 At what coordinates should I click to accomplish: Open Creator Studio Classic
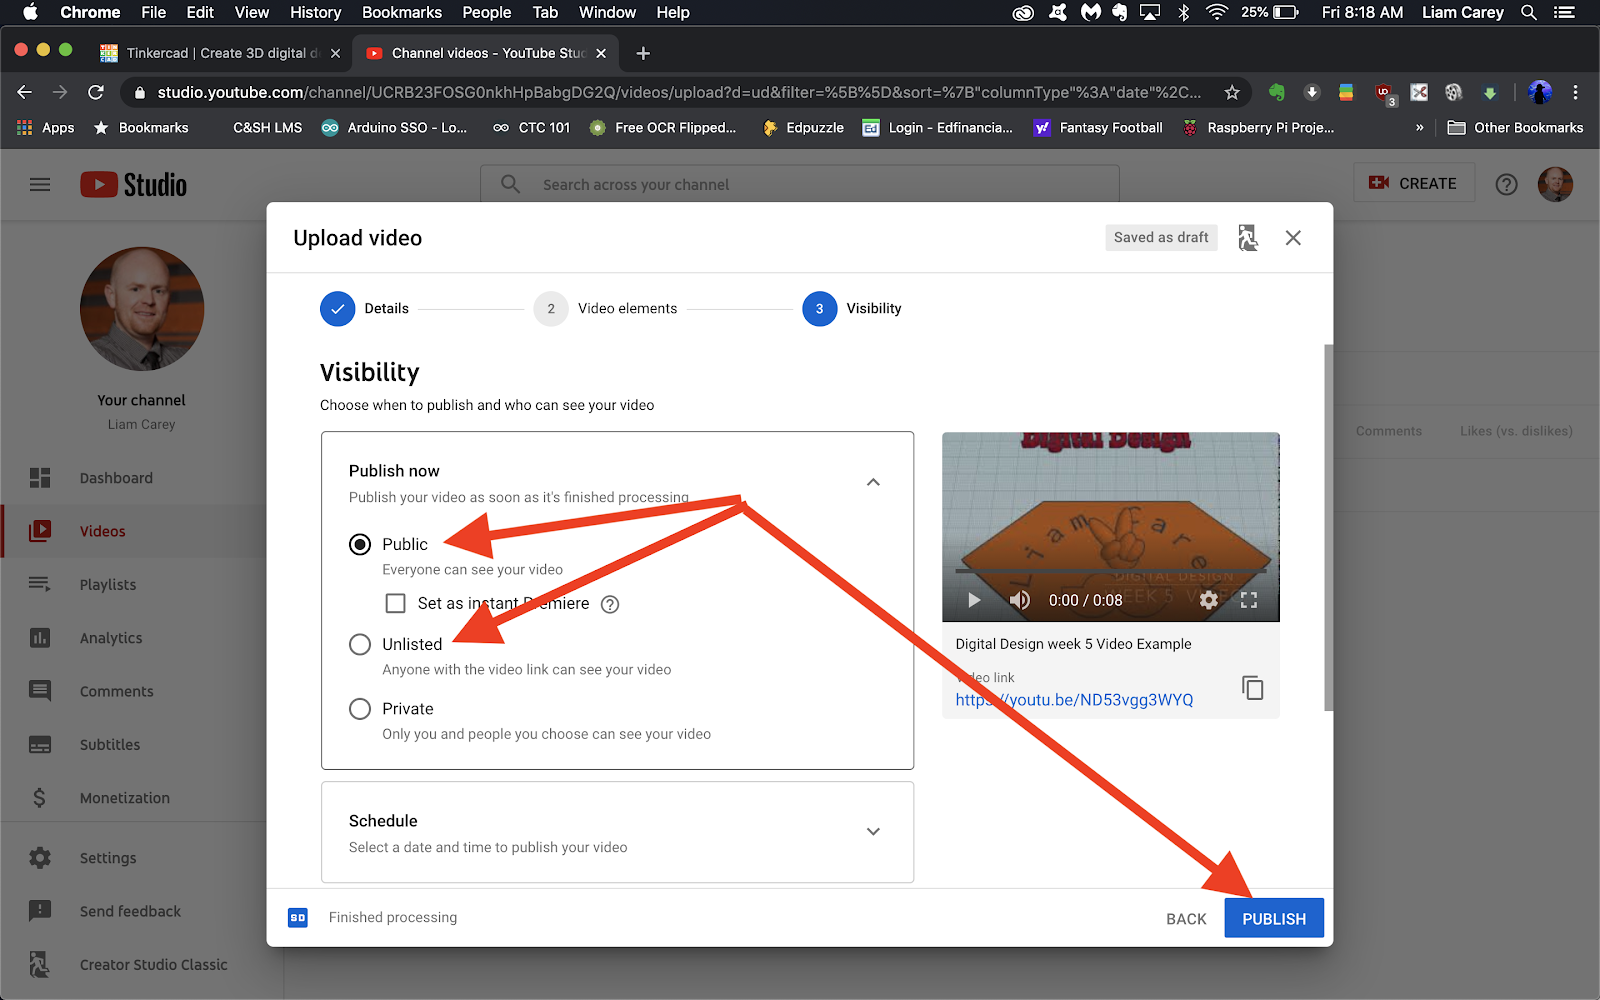pyautogui.click(x=153, y=964)
